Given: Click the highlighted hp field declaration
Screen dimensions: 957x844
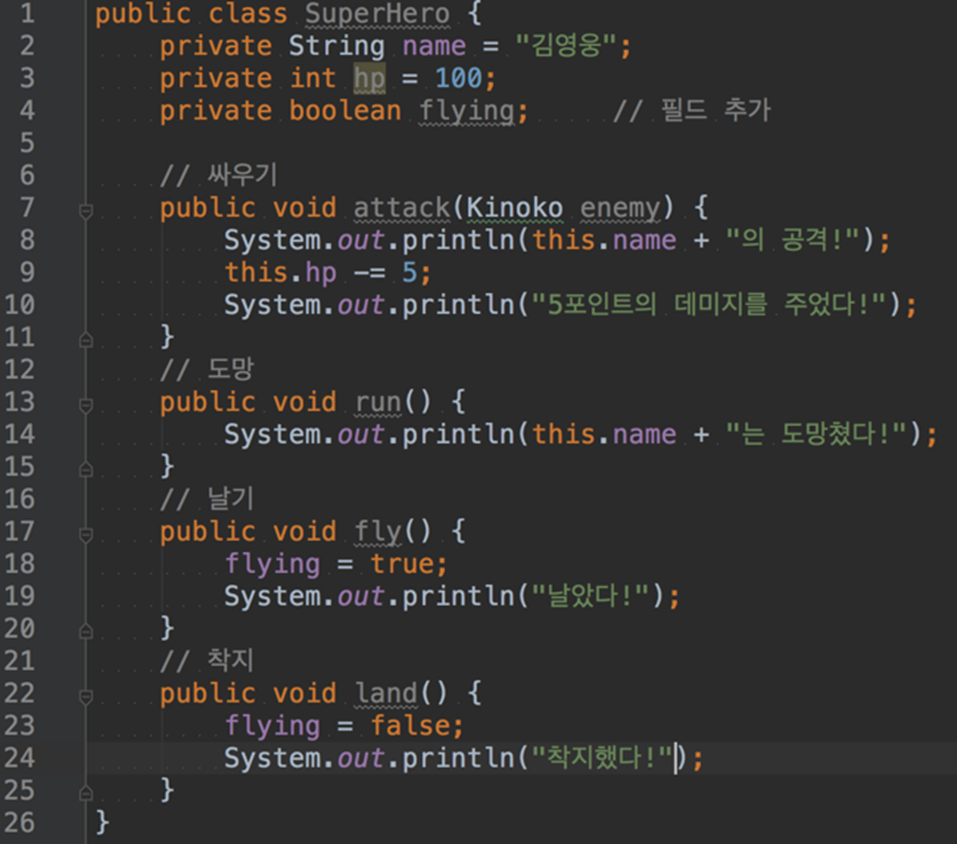Looking at the screenshot, I should click(x=369, y=78).
